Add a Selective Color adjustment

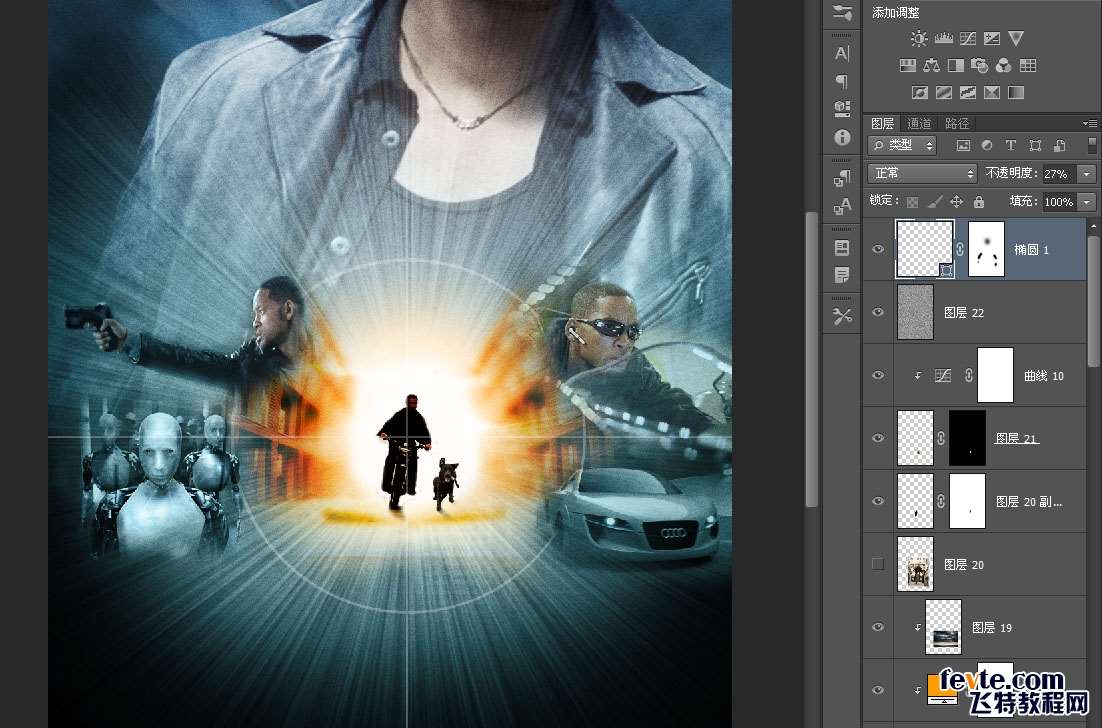992,93
